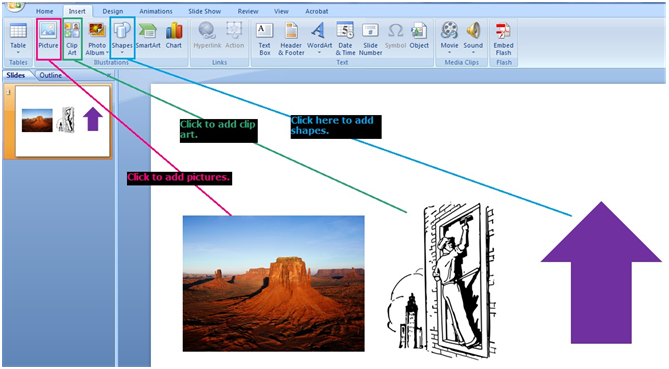This screenshot has height=369, width=669.
Task: Select slide 1 thumbnail
Action: pyautogui.click(x=62, y=121)
